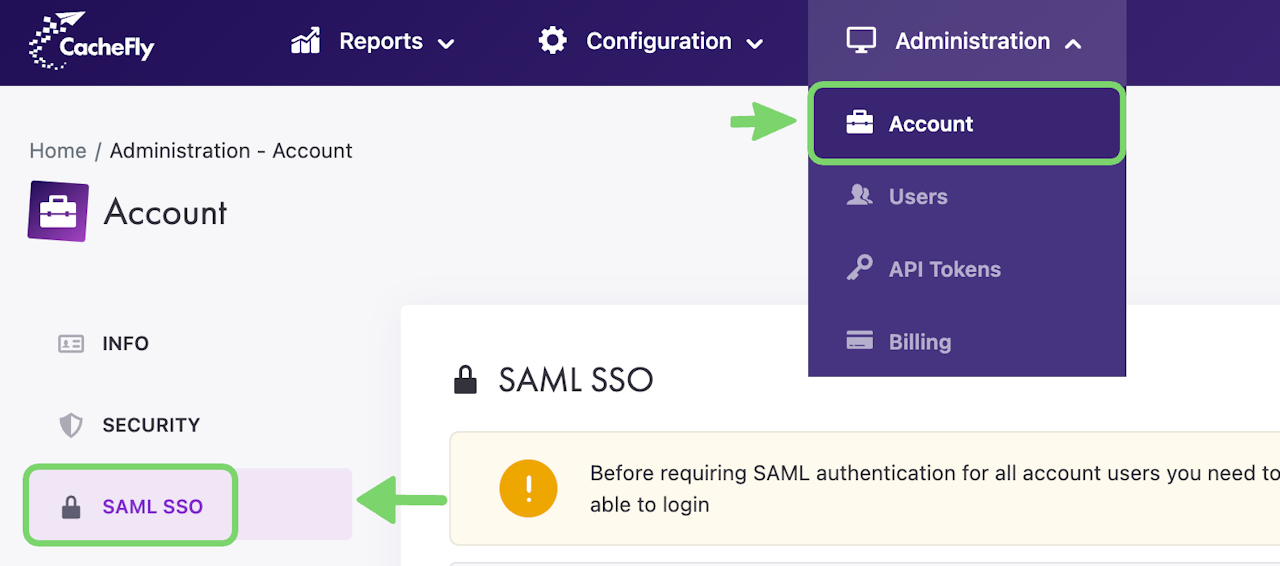Viewport: 1280px width, 566px height.
Task: Click the Reports chart icon
Action: pos(305,41)
